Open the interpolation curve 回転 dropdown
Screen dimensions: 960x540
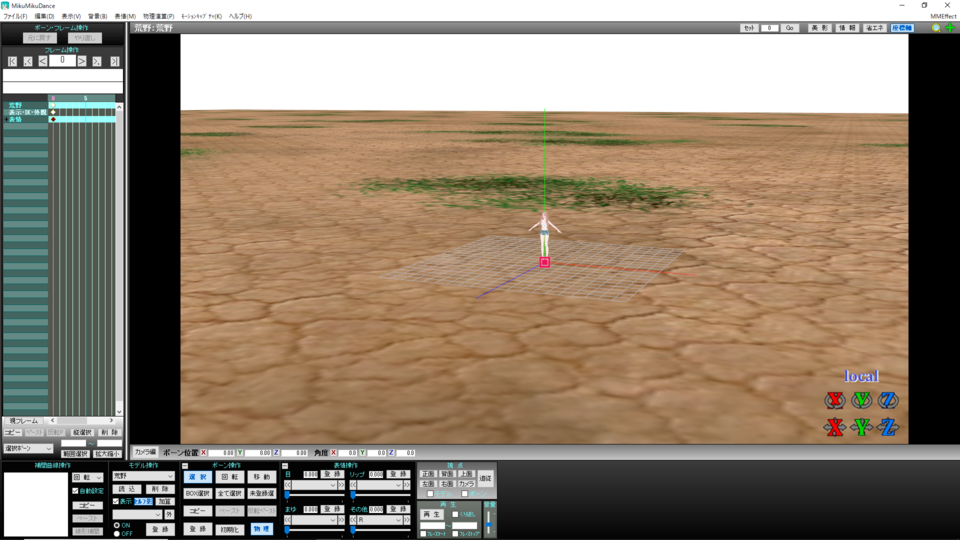(88, 477)
